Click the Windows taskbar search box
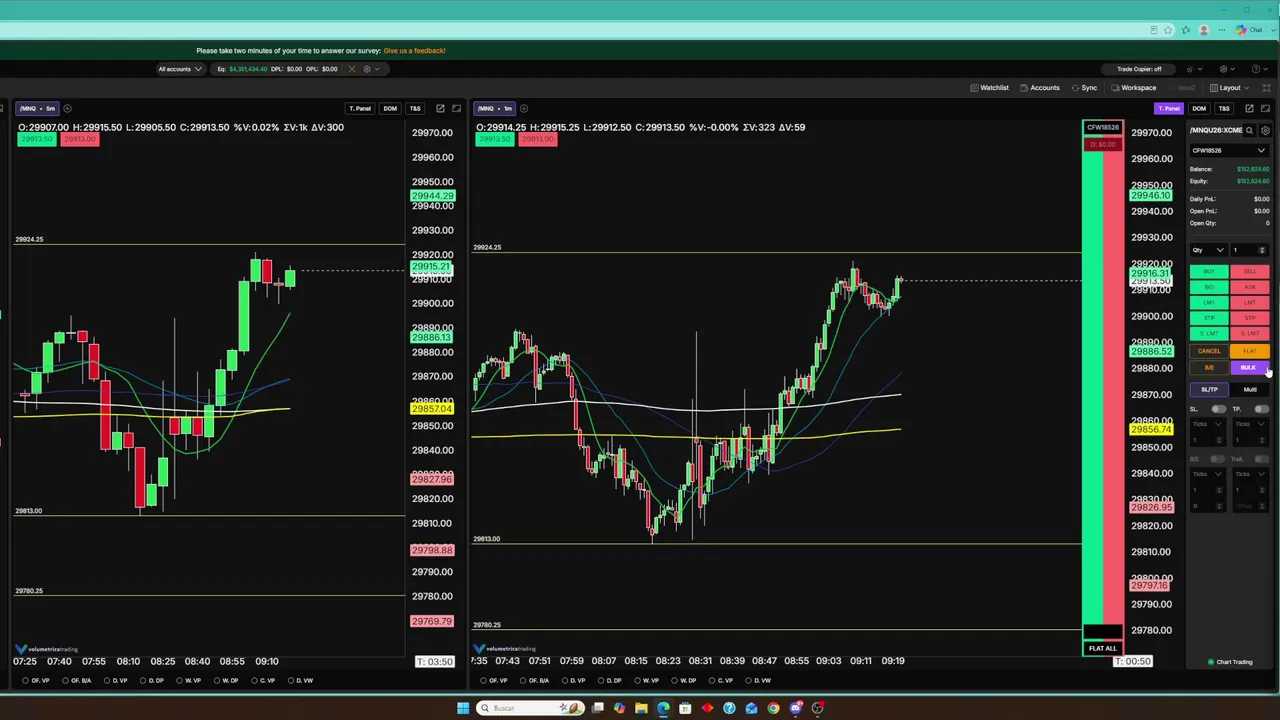This screenshot has height=720, width=1280. click(530, 708)
